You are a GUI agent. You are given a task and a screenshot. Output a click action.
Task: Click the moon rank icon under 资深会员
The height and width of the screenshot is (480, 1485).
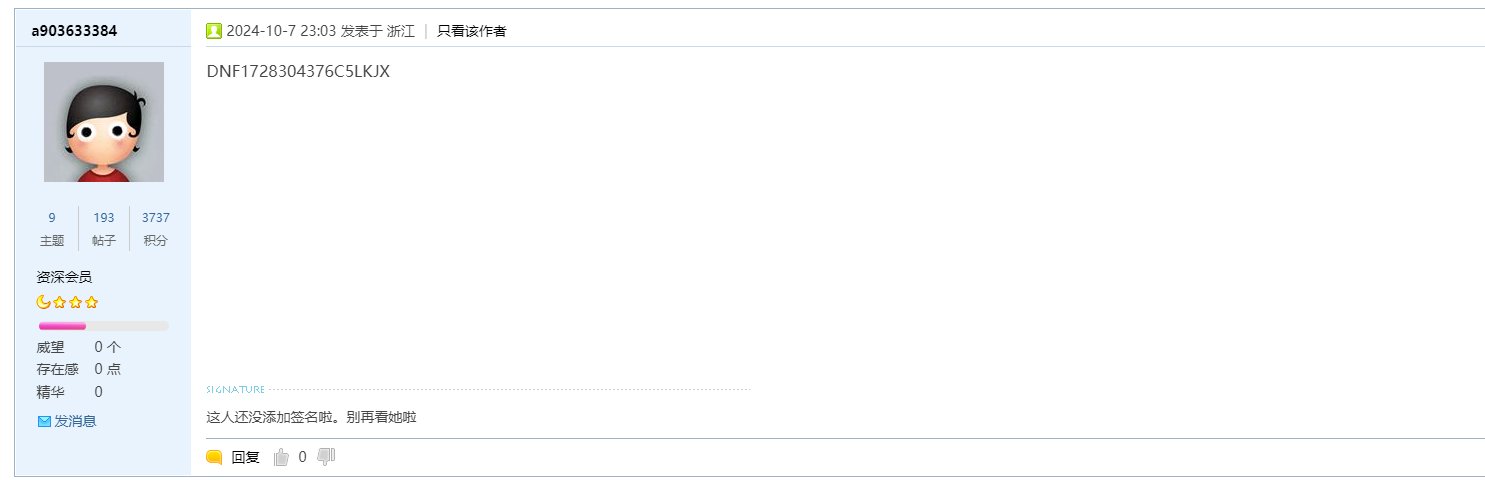click(x=43, y=302)
